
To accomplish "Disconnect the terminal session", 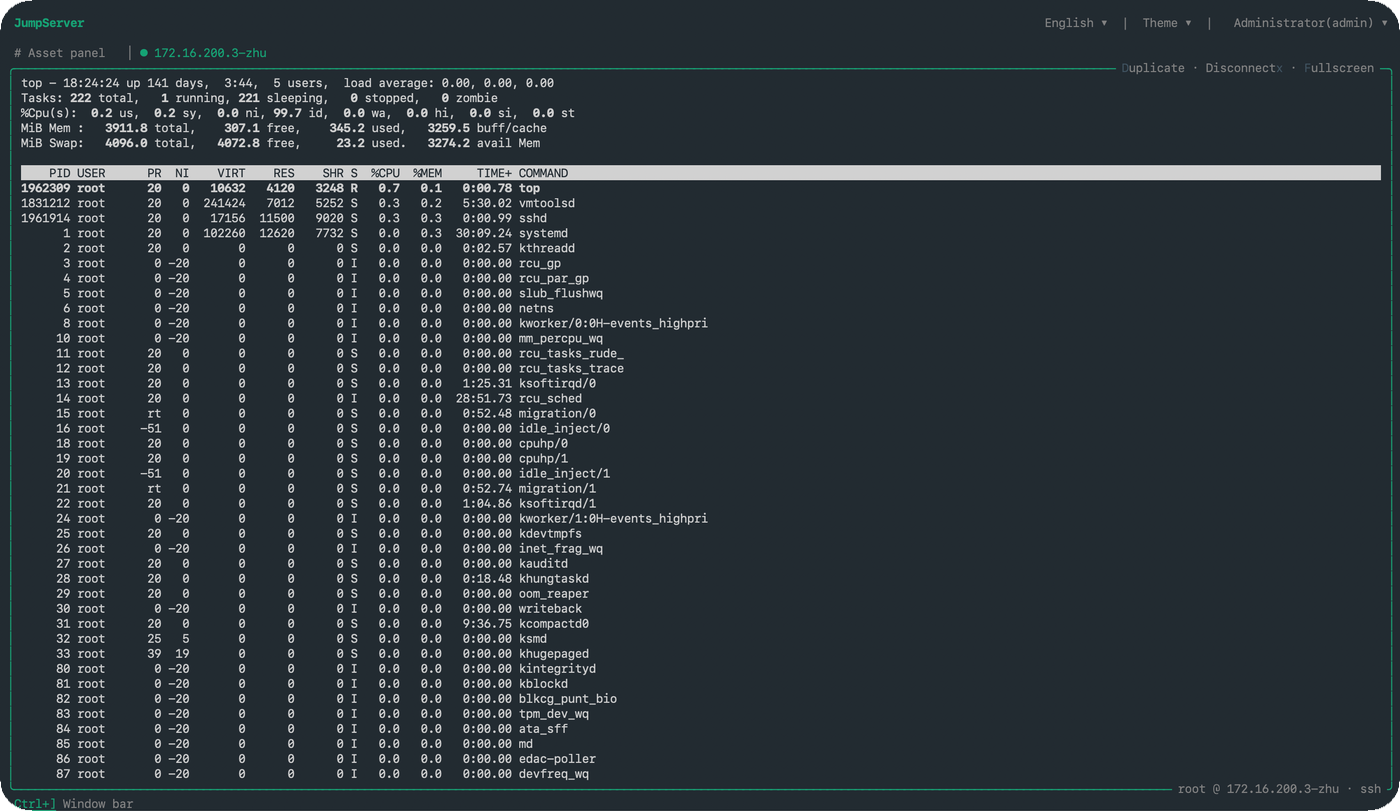I will pos(1244,68).
